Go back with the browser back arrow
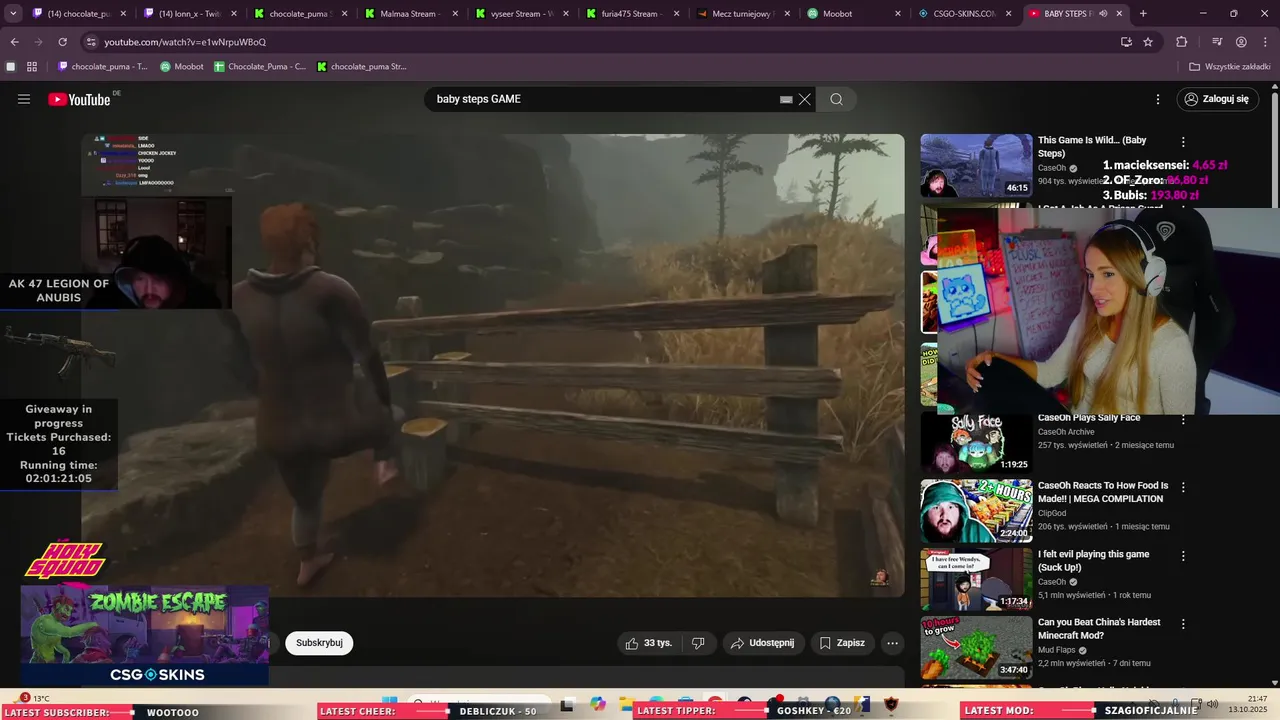1280x720 pixels. [x=14, y=42]
